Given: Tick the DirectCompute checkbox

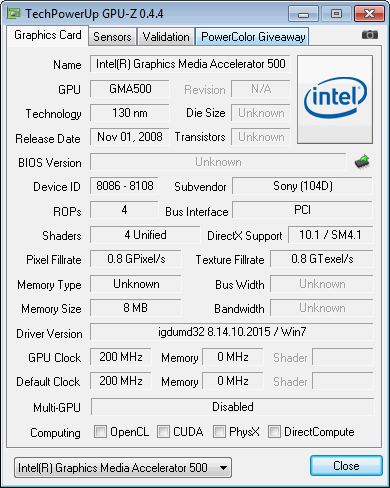Looking at the screenshot, I should [x=274, y=431].
